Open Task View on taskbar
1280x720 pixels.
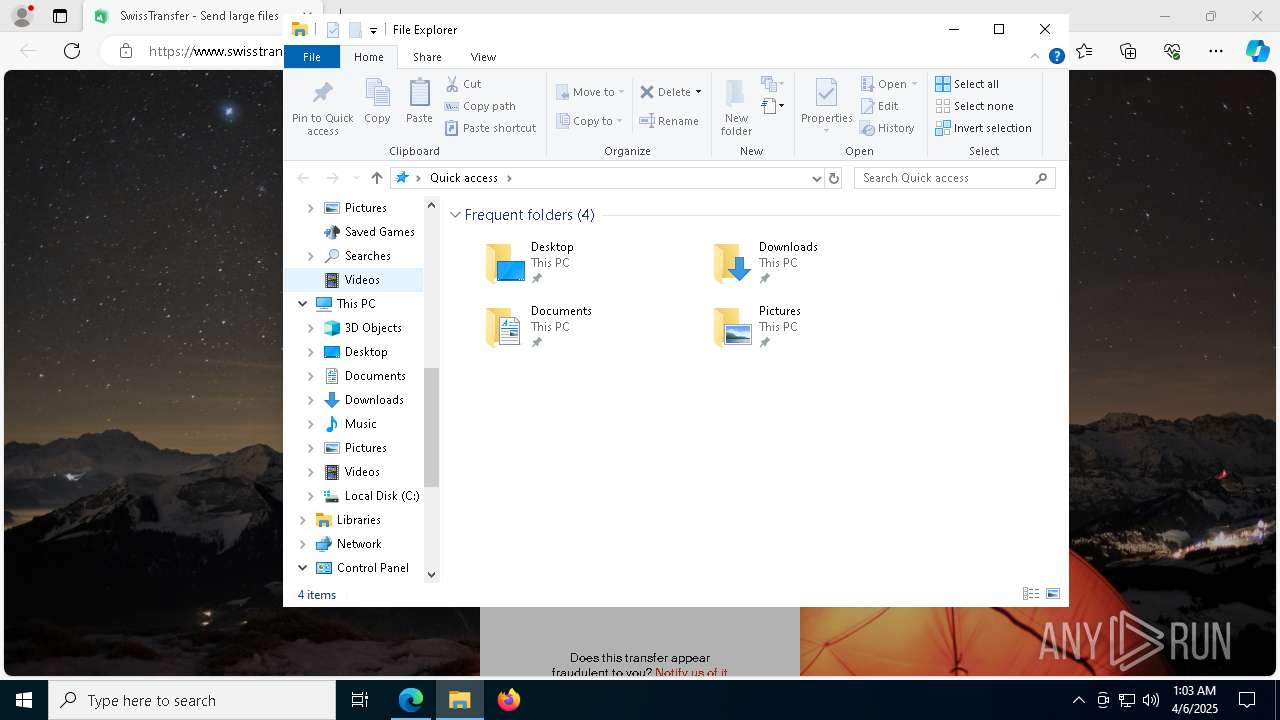pyautogui.click(x=360, y=700)
